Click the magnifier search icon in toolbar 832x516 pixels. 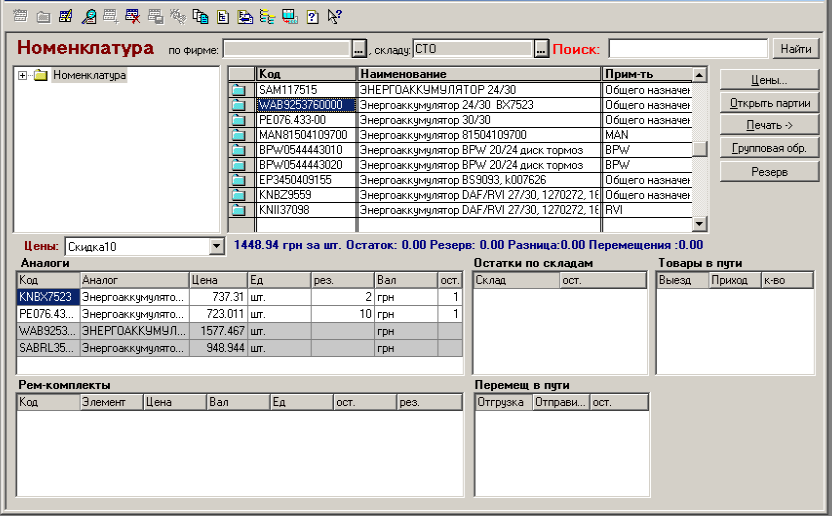point(88,16)
